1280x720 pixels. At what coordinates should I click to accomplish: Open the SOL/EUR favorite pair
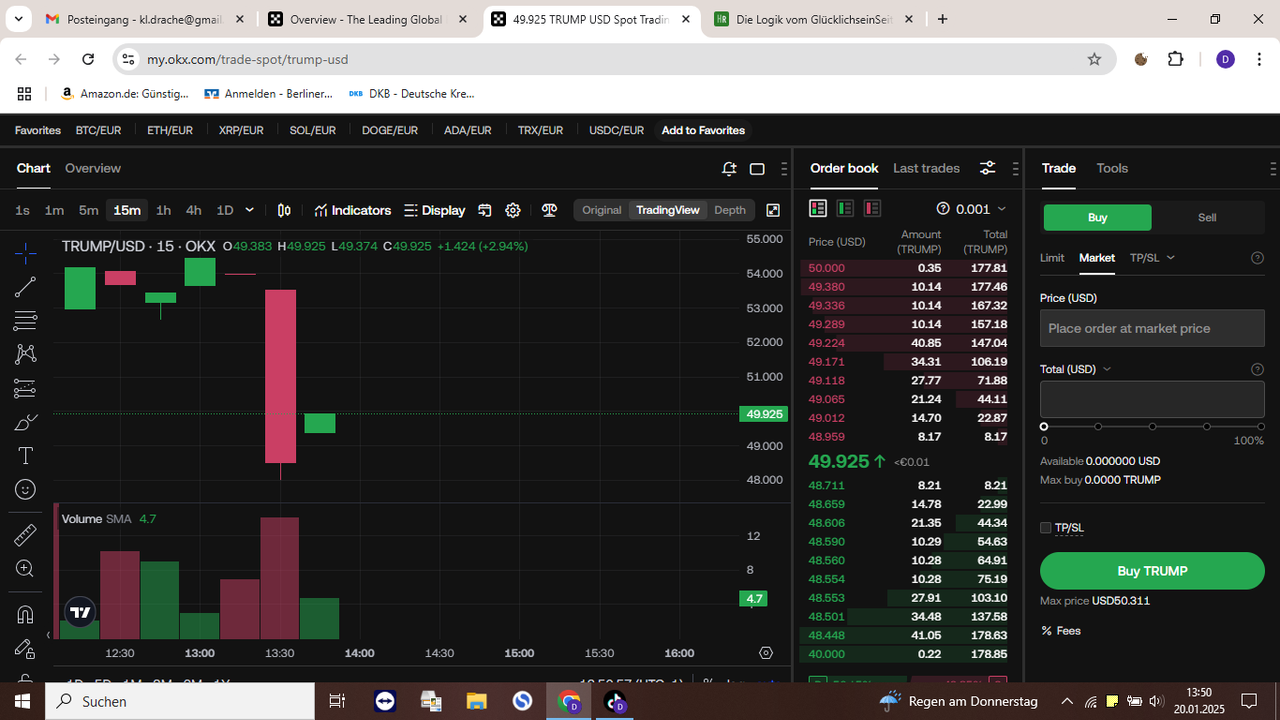pyautogui.click(x=313, y=130)
